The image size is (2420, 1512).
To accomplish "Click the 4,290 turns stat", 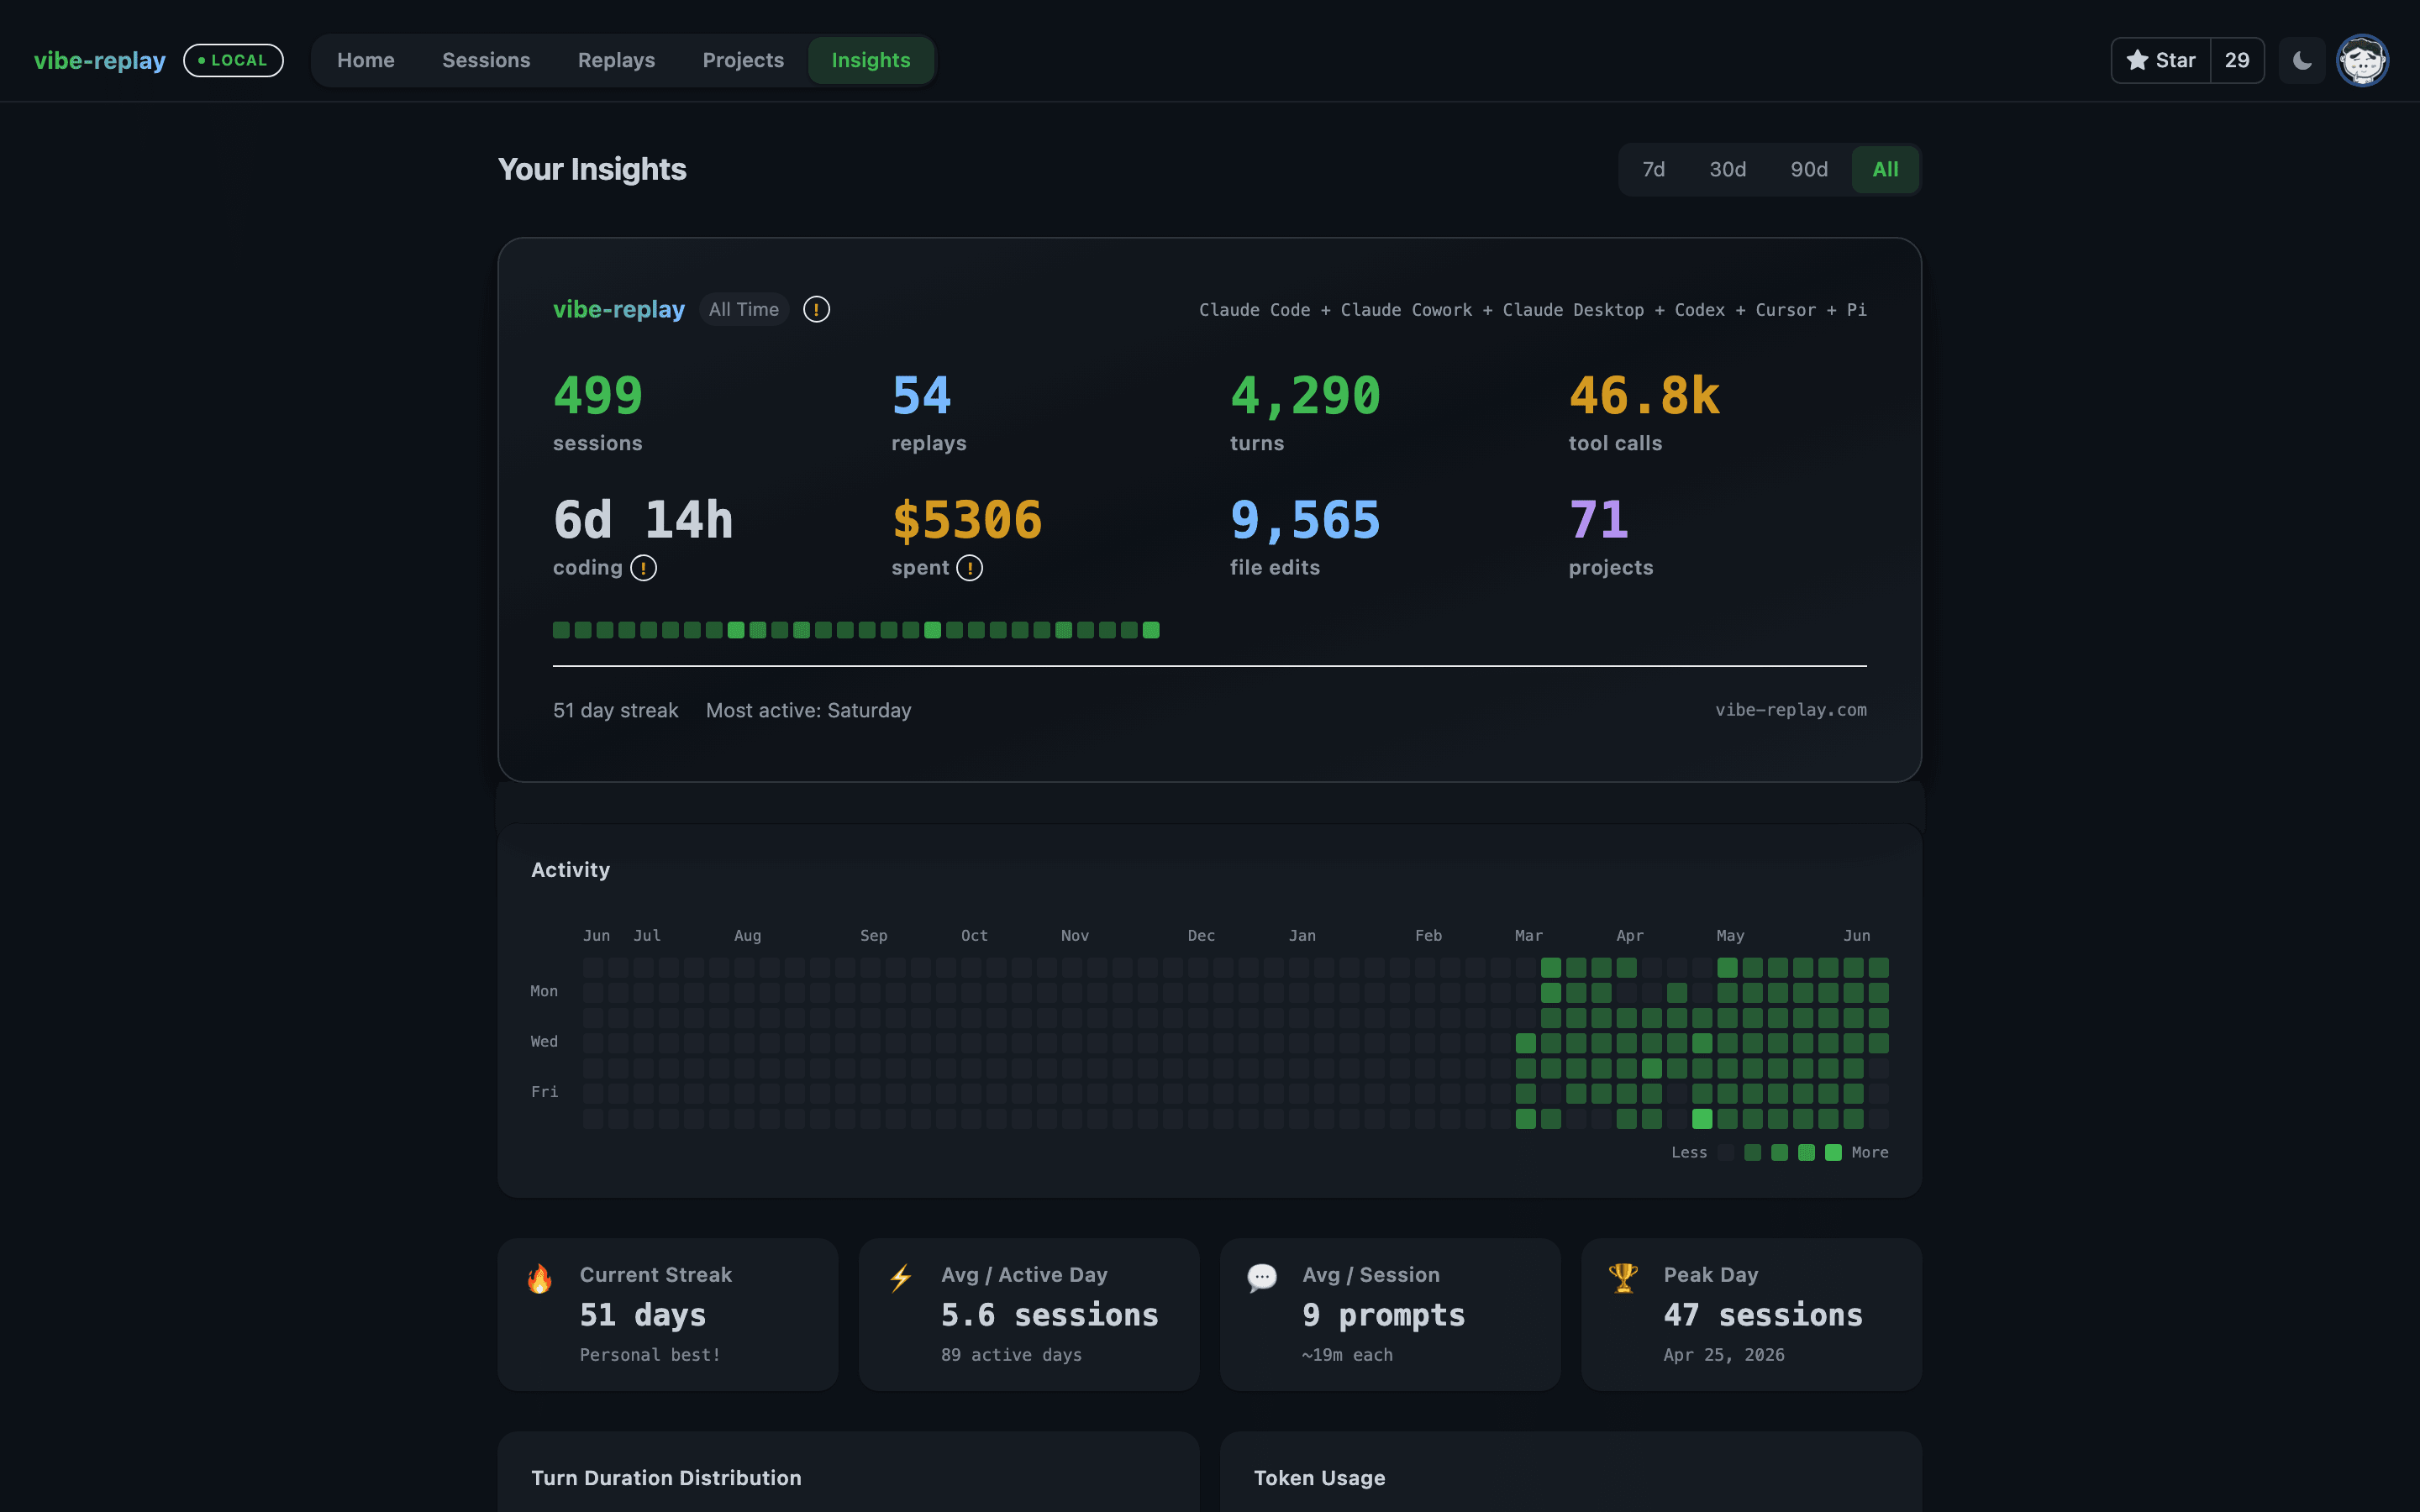I will [x=1305, y=412].
